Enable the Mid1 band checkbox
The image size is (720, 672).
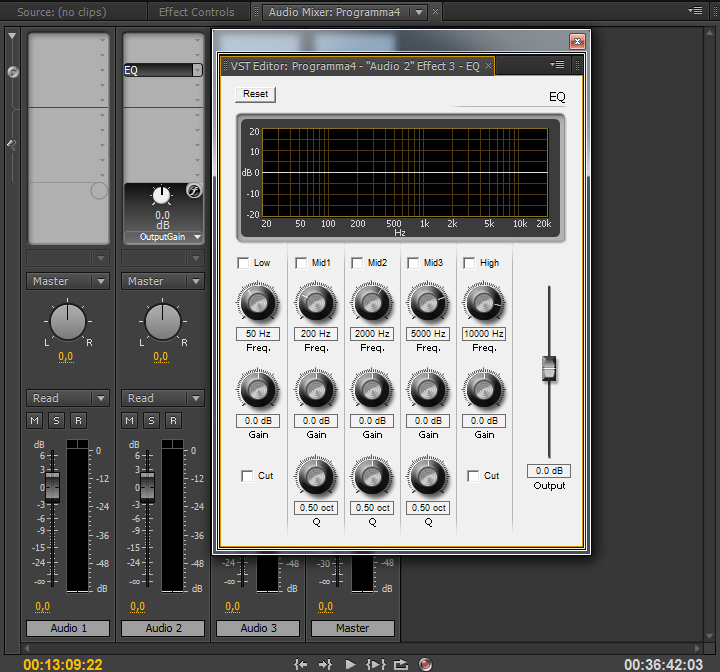click(x=301, y=263)
